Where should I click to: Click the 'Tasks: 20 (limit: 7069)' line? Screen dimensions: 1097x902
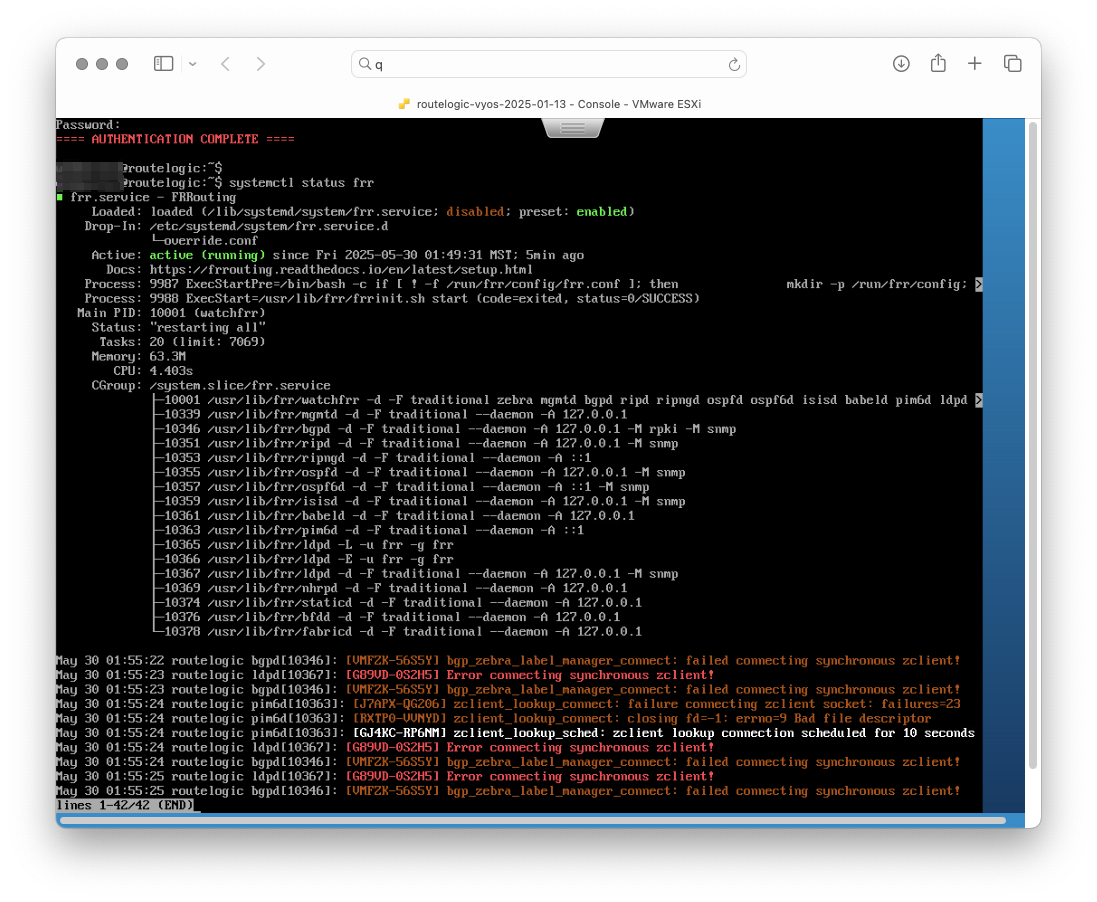tap(182, 342)
